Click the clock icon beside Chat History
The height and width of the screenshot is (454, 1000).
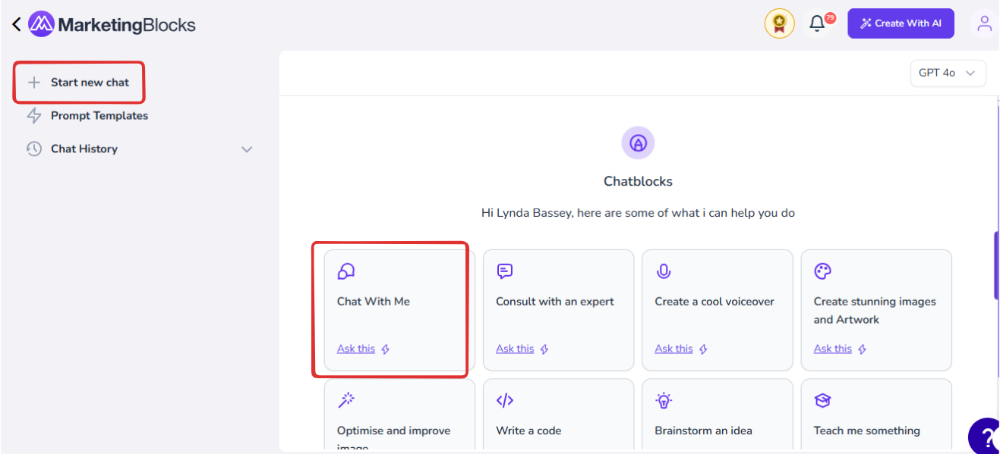click(x=34, y=149)
